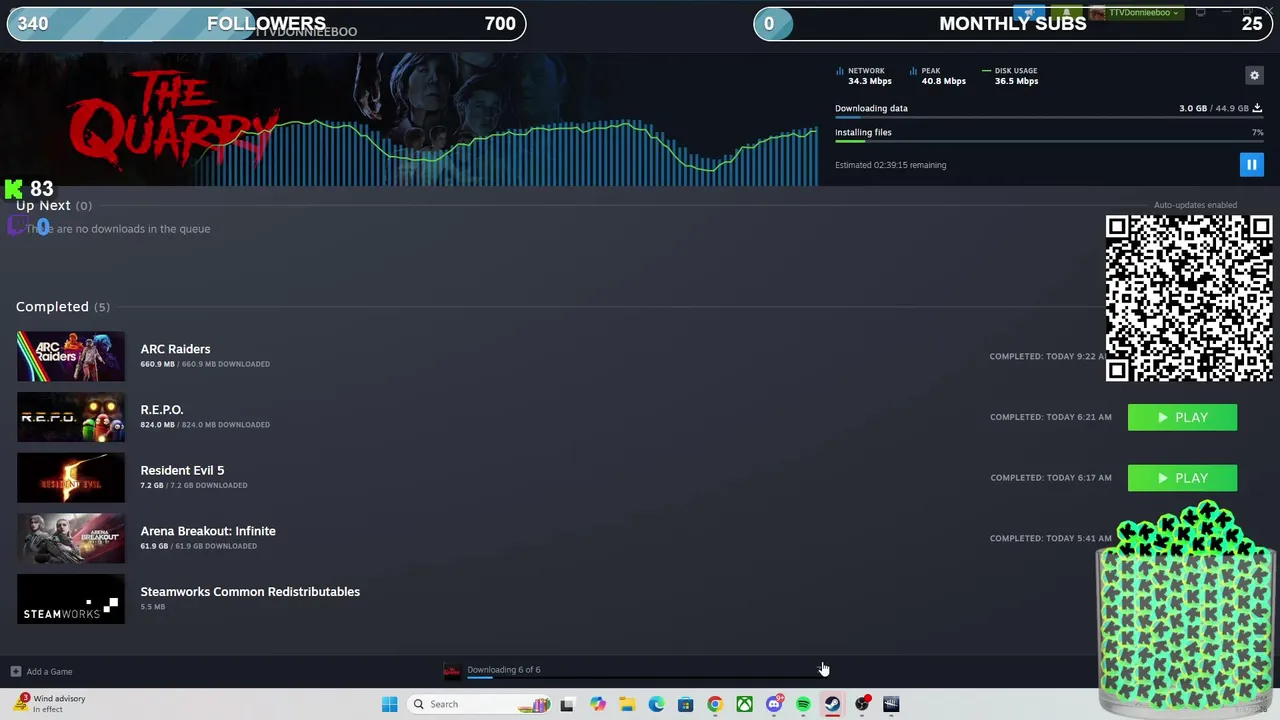Open the Steamworks Common Redistributables thumbnail
Viewport: 1280px width, 720px height.
click(x=71, y=599)
